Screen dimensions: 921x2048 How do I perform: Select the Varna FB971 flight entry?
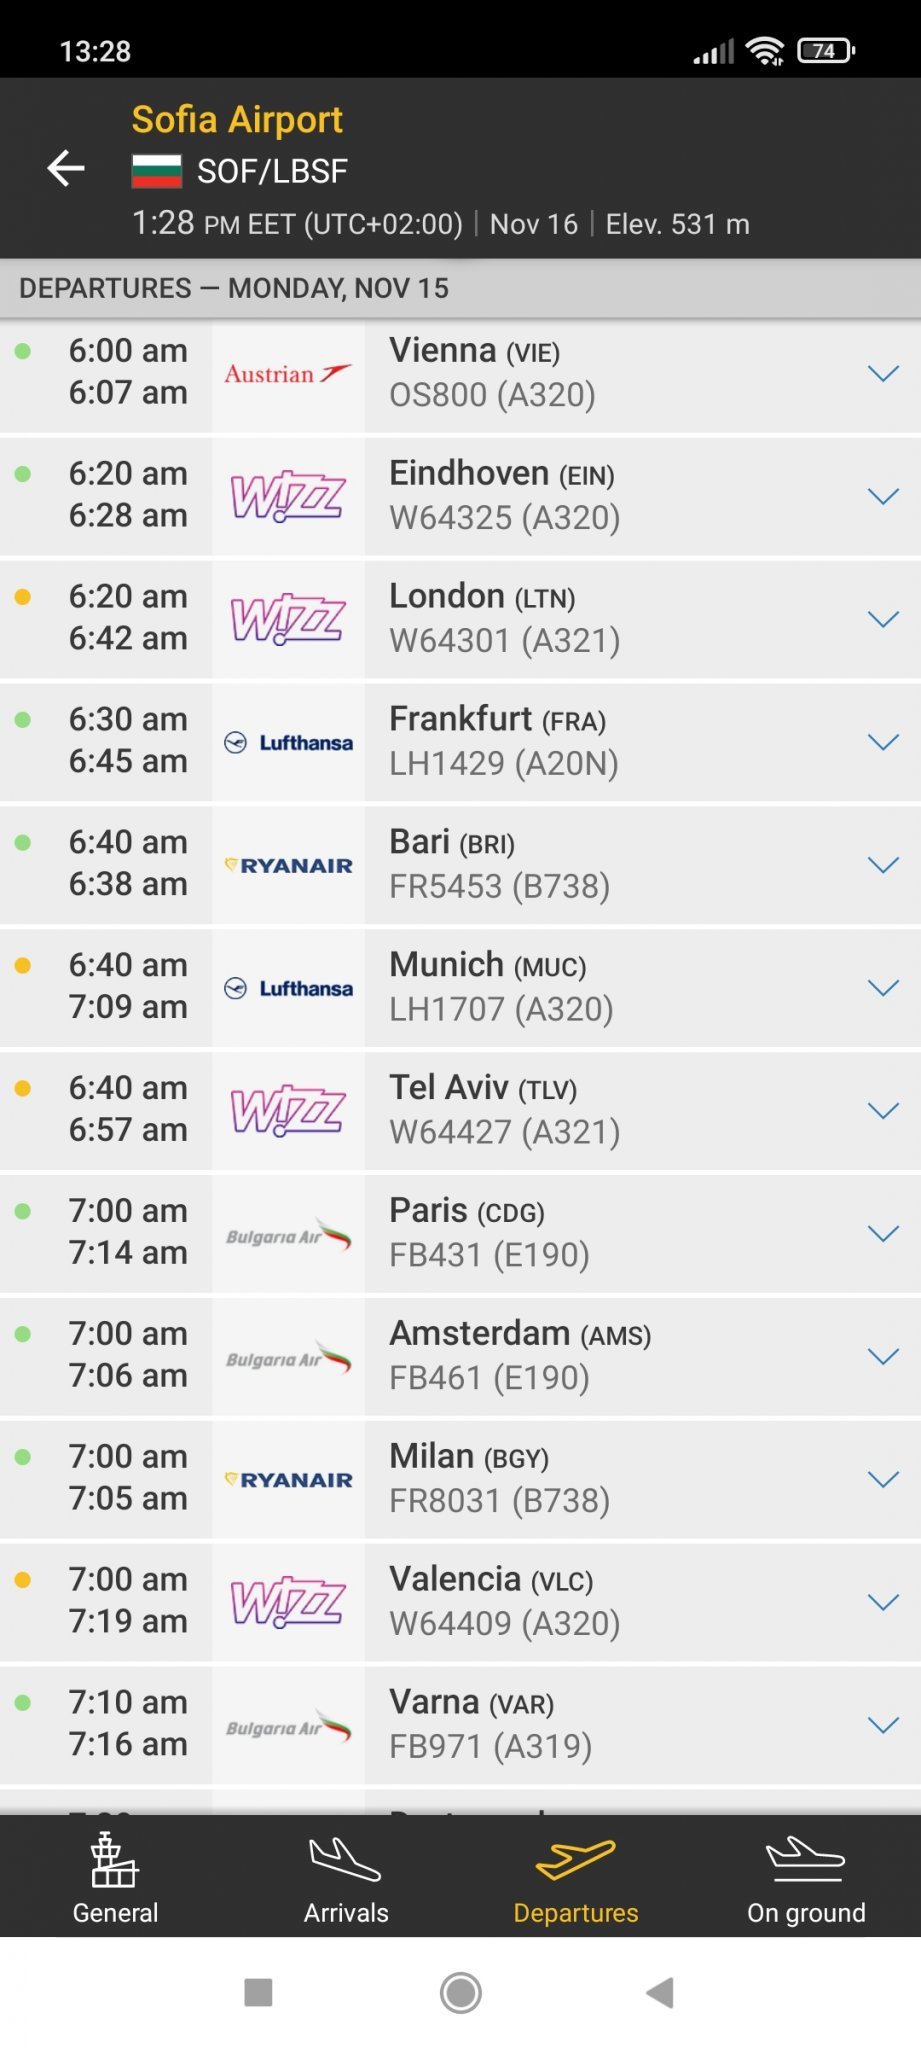coord(600,1723)
